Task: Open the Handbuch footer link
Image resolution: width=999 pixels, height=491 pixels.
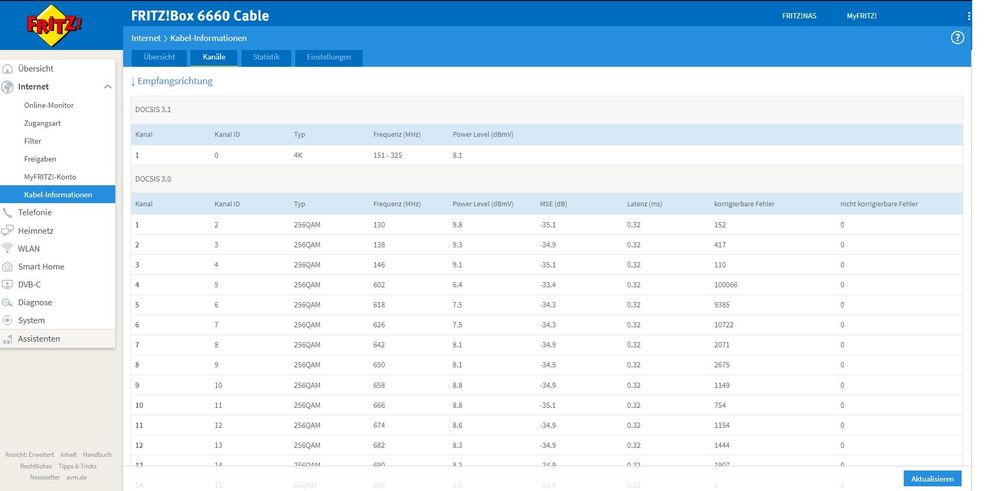Action: (x=97, y=454)
